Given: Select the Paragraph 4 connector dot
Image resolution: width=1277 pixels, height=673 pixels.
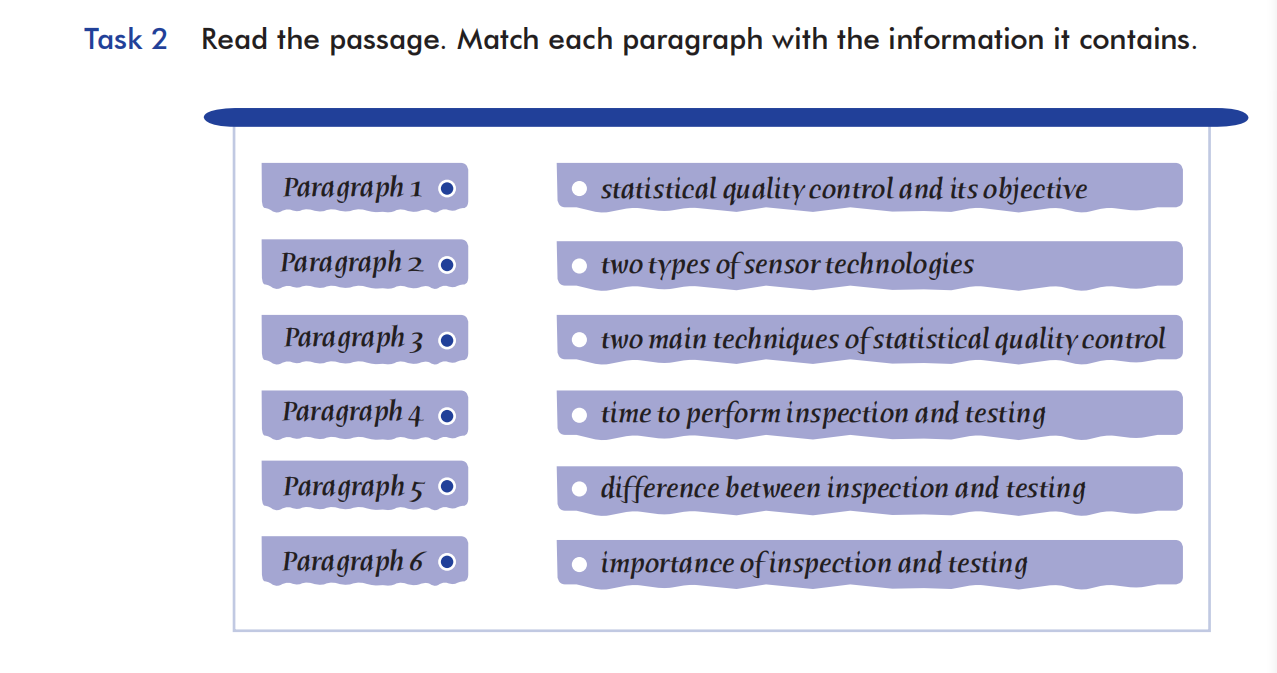Looking at the screenshot, I should click(x=447, y=415).
